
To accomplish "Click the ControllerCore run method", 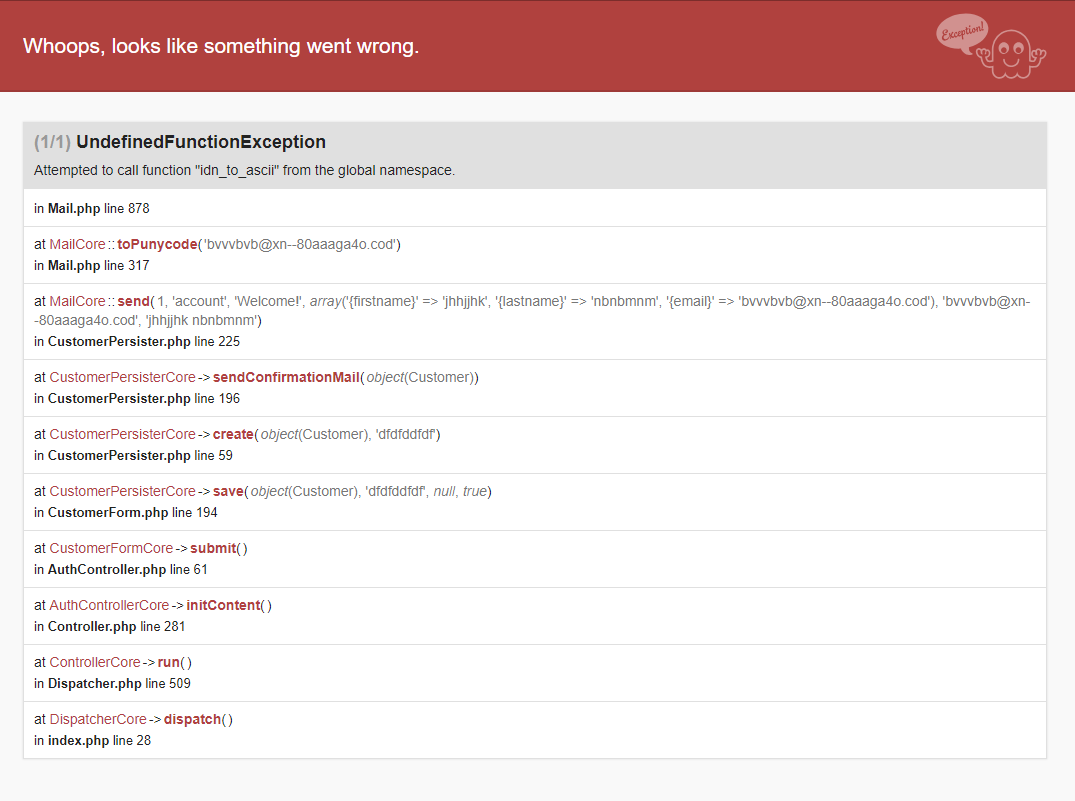I will click(170, 663).
